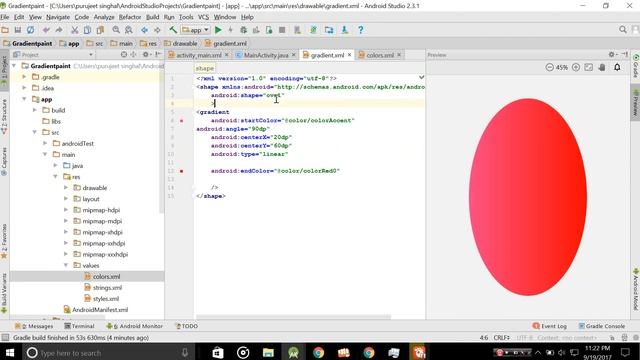Click the Replace icon in toolbar
This screenshot has width=640, height=360.
tap(129, 30)
